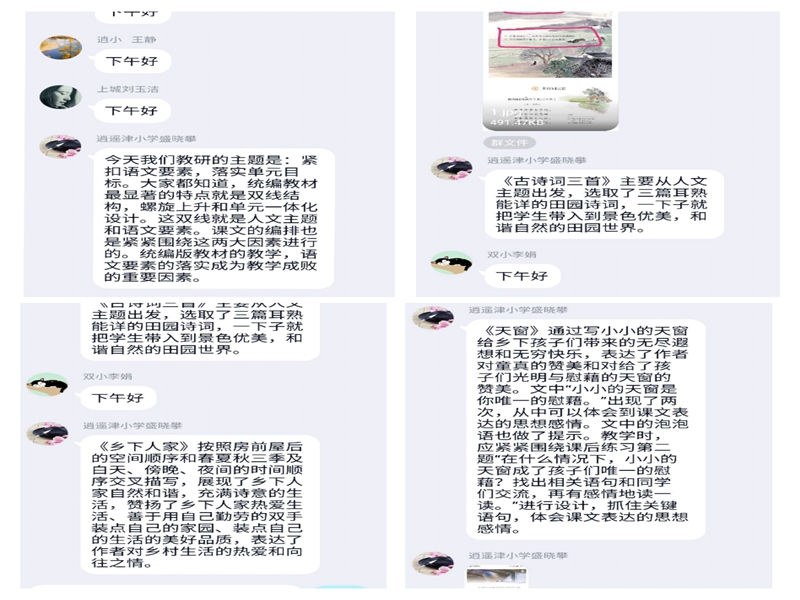The width and height of the screenshot is (800, 600).
Task: Click sender name 逍遥津小学盛晓攀 above 天窗 message
Action: click(x=518, y=310)
